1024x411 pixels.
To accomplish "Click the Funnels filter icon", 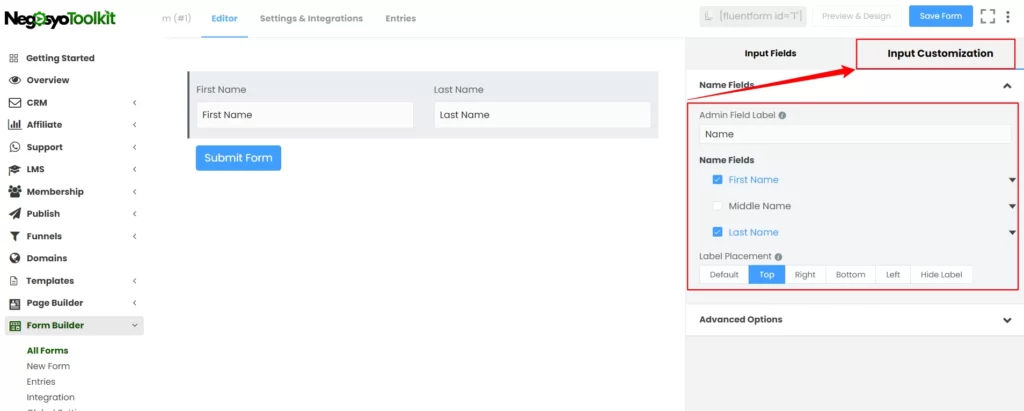I will point(14,236).
